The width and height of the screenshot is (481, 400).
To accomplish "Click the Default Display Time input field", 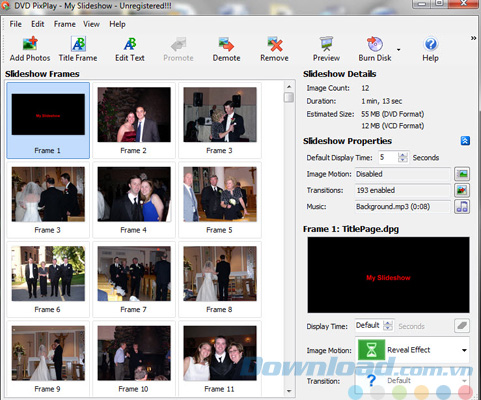I will pos(388,157).
